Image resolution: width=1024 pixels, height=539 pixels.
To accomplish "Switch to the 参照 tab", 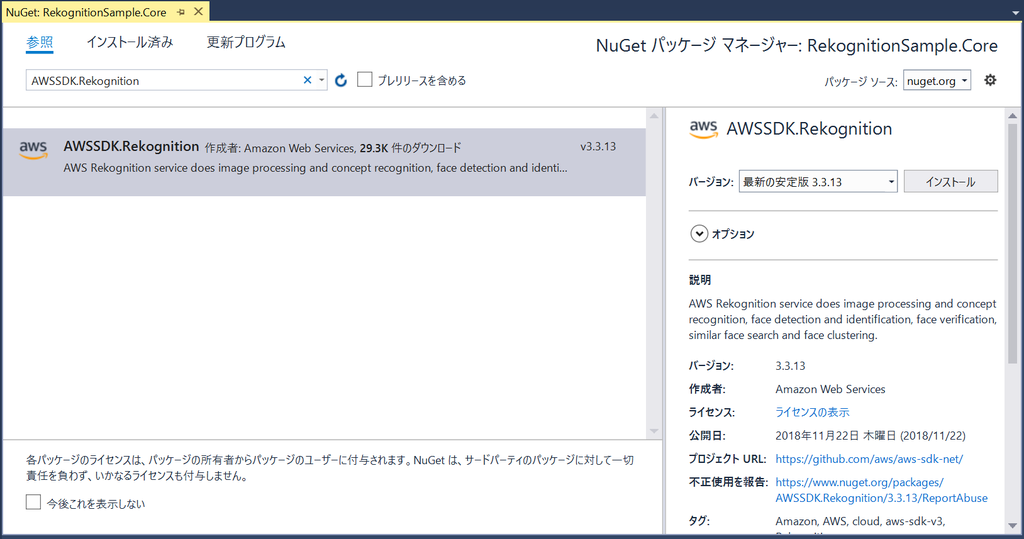I will 40,42.
